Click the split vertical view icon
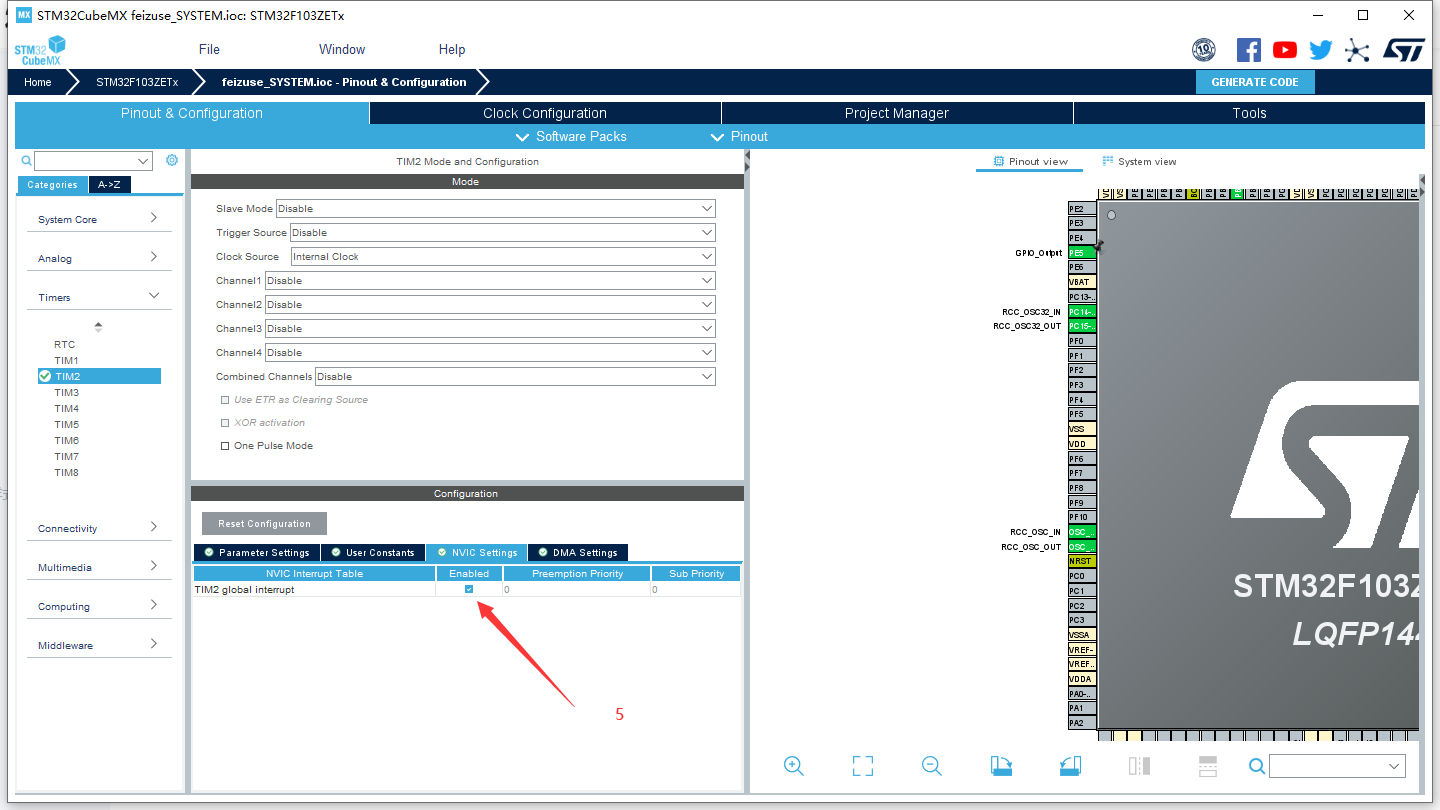 [1139, 766]
